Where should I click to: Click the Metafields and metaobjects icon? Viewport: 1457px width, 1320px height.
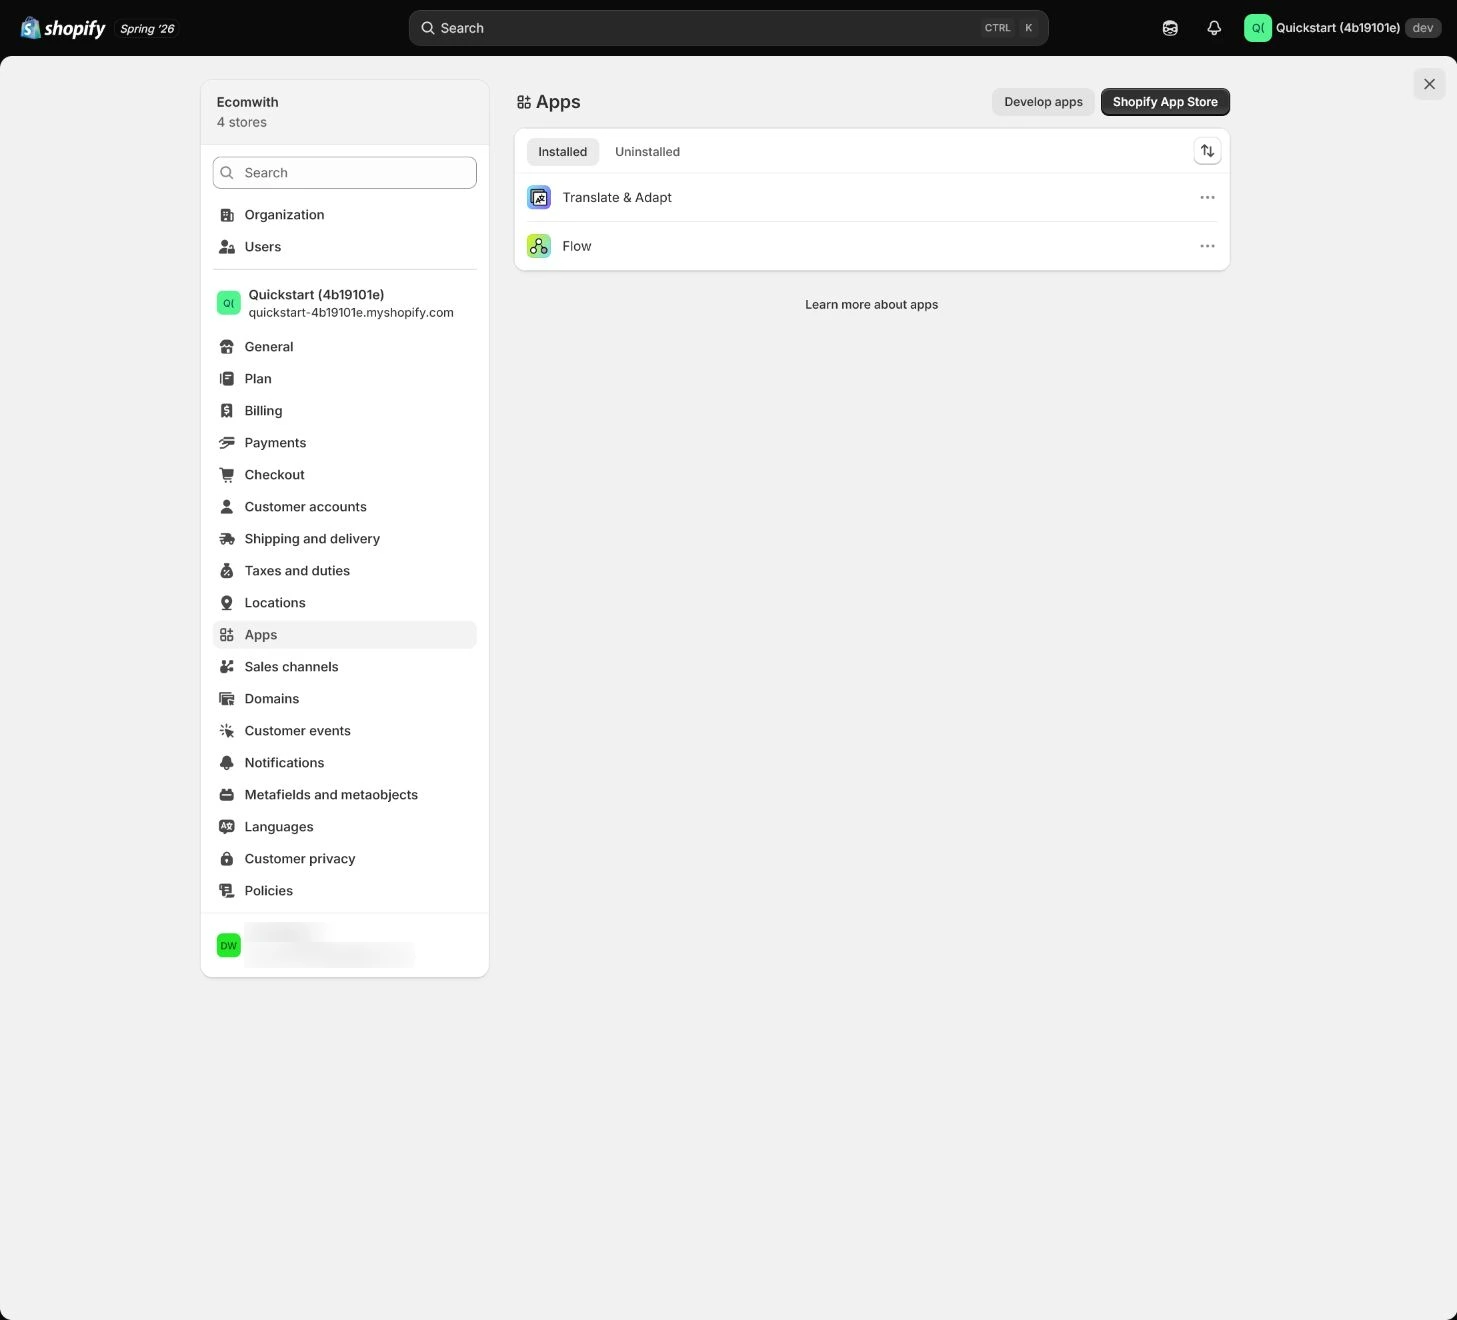(x=227, y=795)
